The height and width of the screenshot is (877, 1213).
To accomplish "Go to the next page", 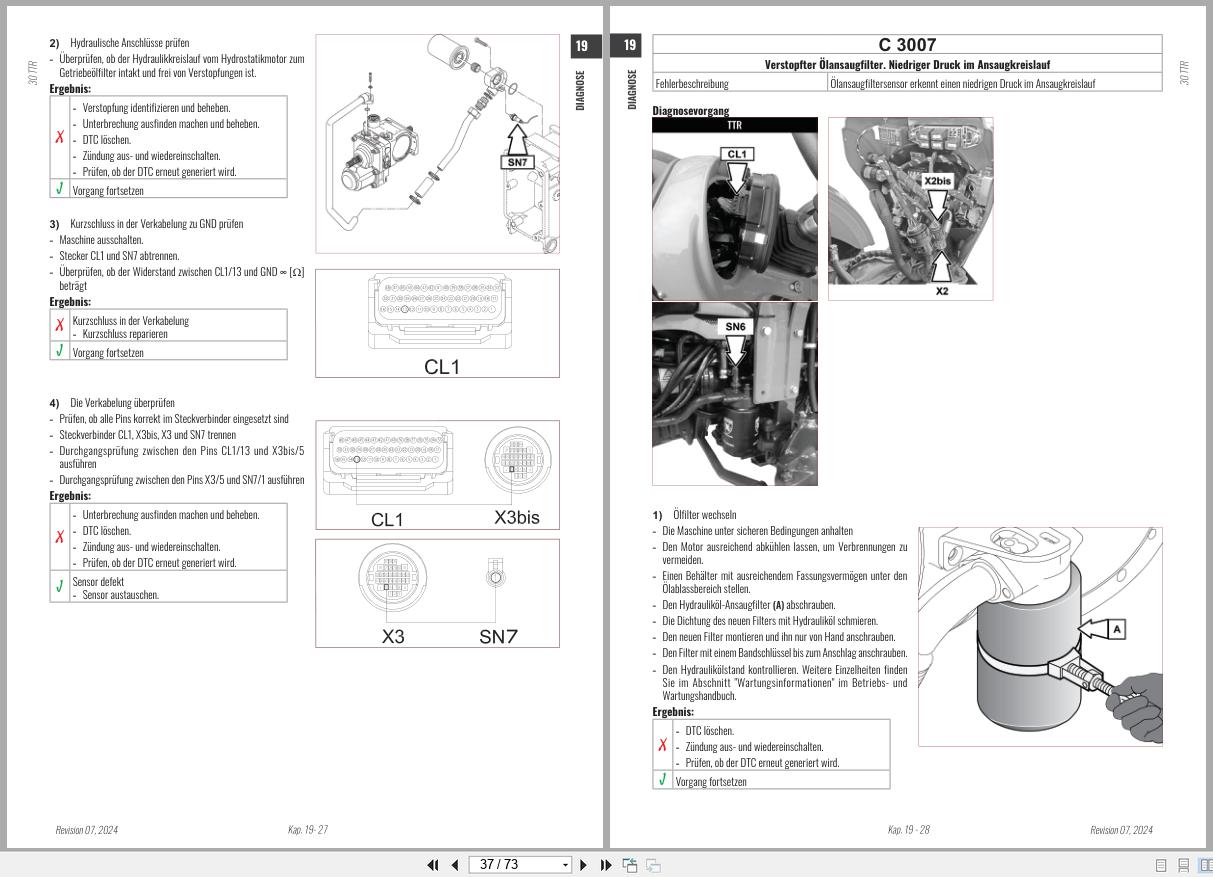I will [584, 865].
